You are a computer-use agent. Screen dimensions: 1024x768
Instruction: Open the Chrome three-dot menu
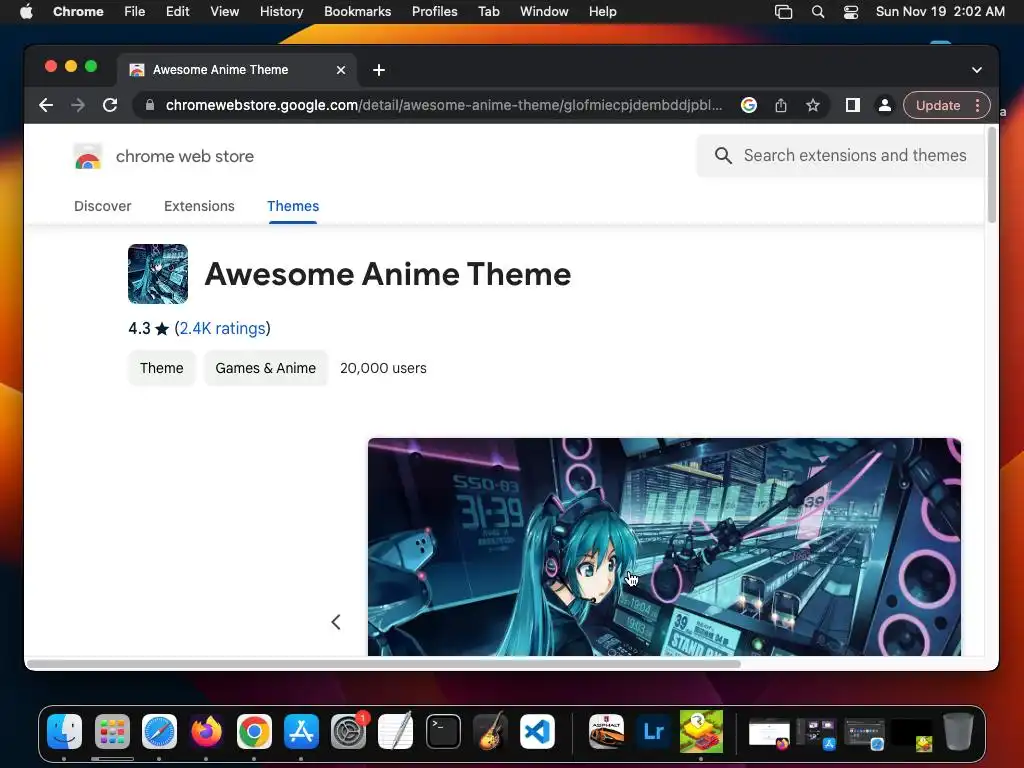pos(977,105)
